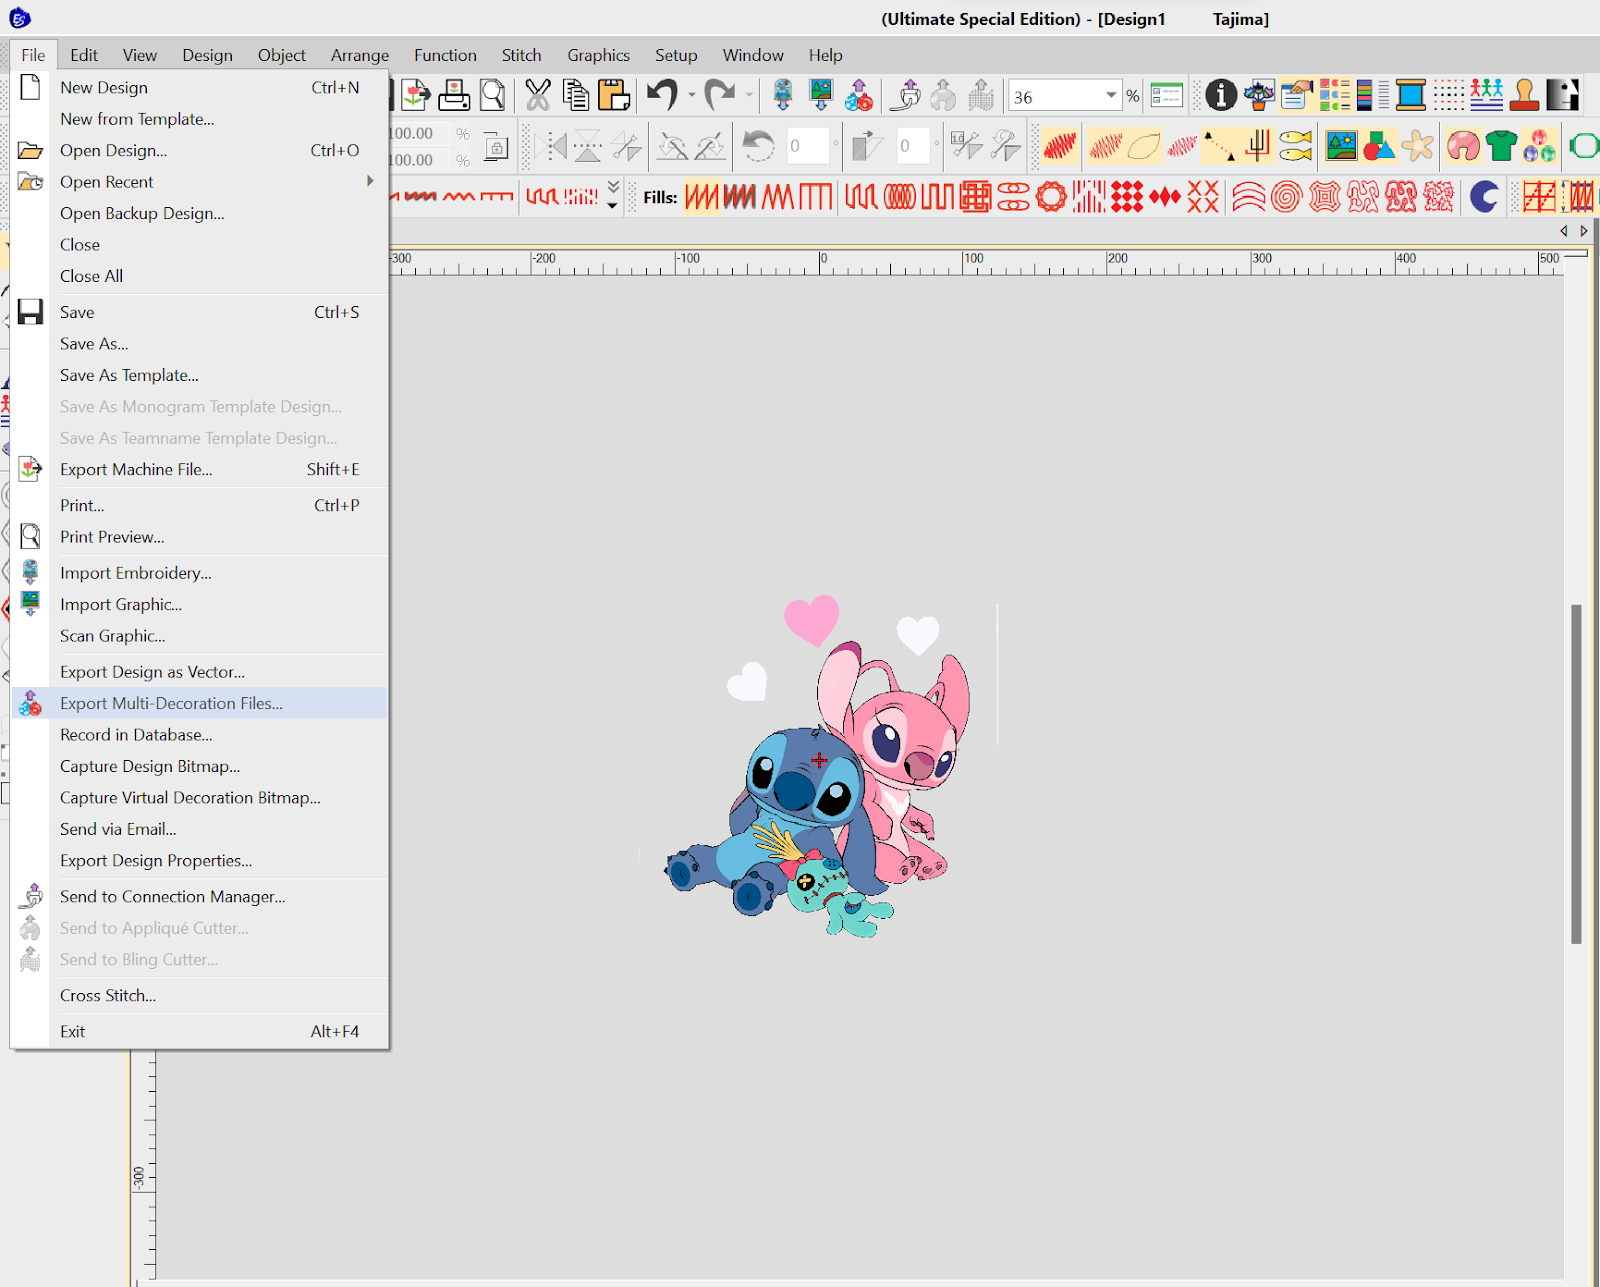Open Design Information black info icon

(1221, 96)
